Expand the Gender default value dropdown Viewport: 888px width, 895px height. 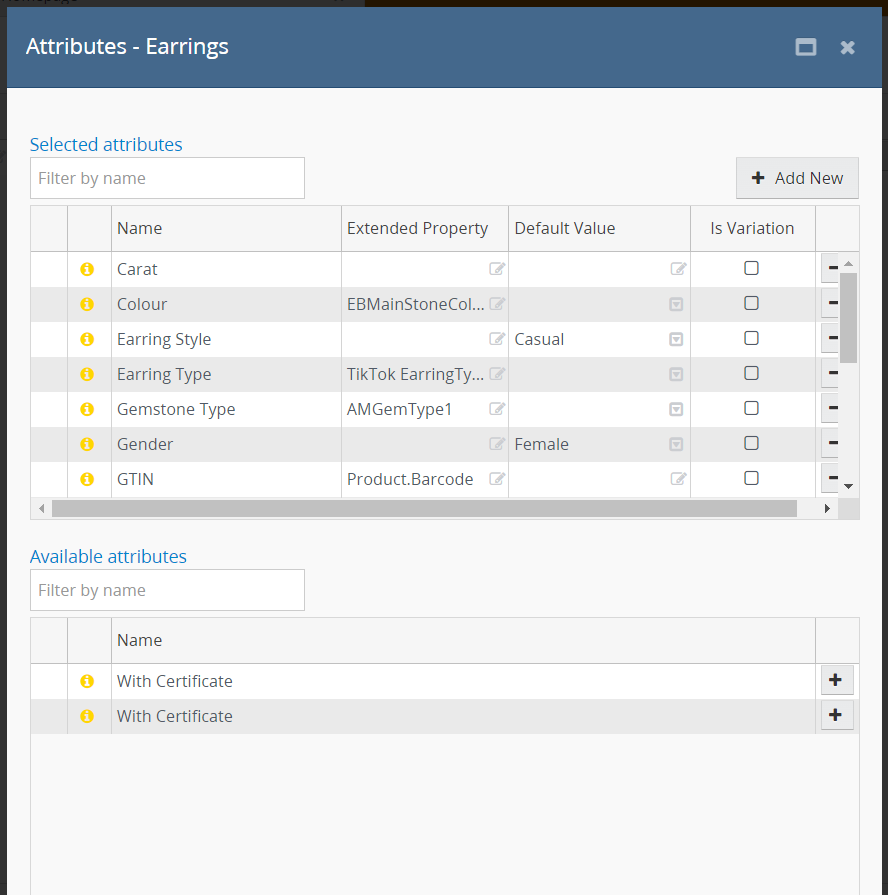(x=676, y=444)
